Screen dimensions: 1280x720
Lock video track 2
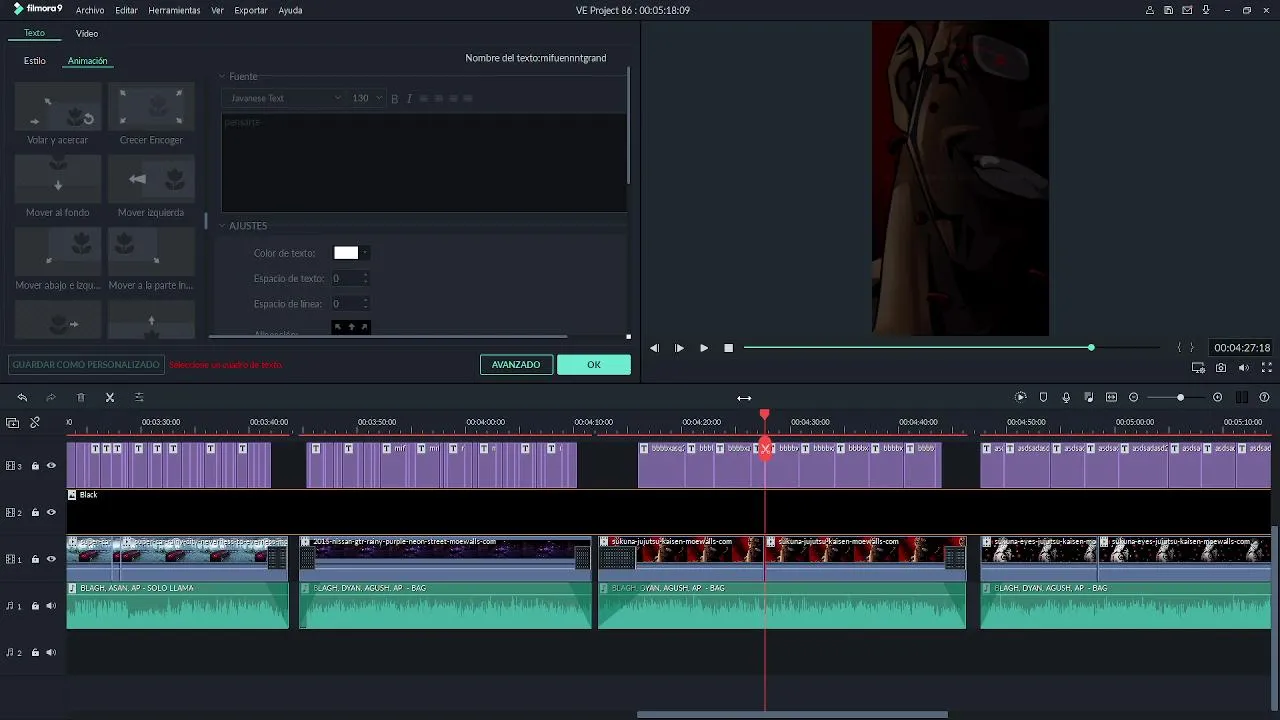click(35, 513)
